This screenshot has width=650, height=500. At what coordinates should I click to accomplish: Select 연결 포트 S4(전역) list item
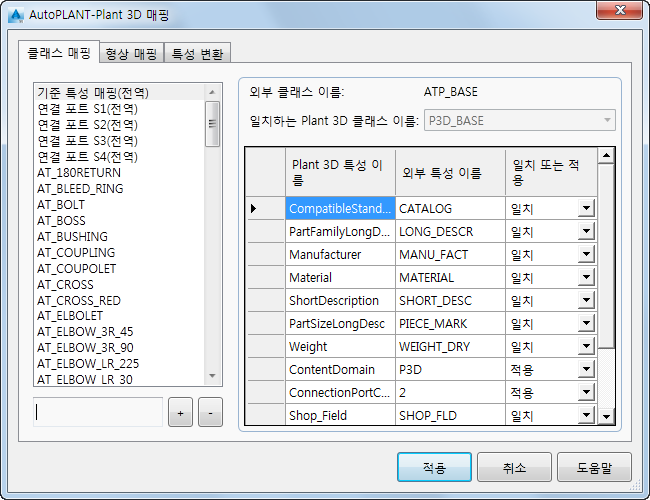point(119,157)
